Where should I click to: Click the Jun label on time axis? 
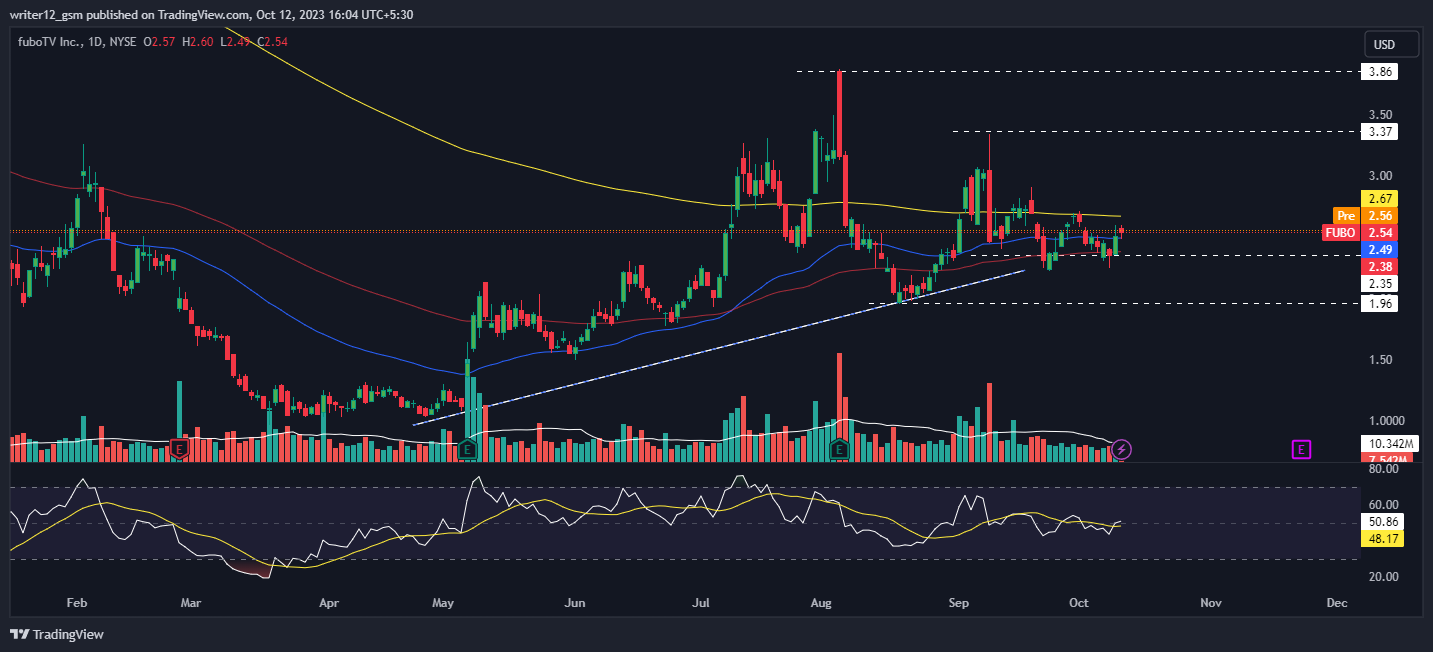pos(575,603)
